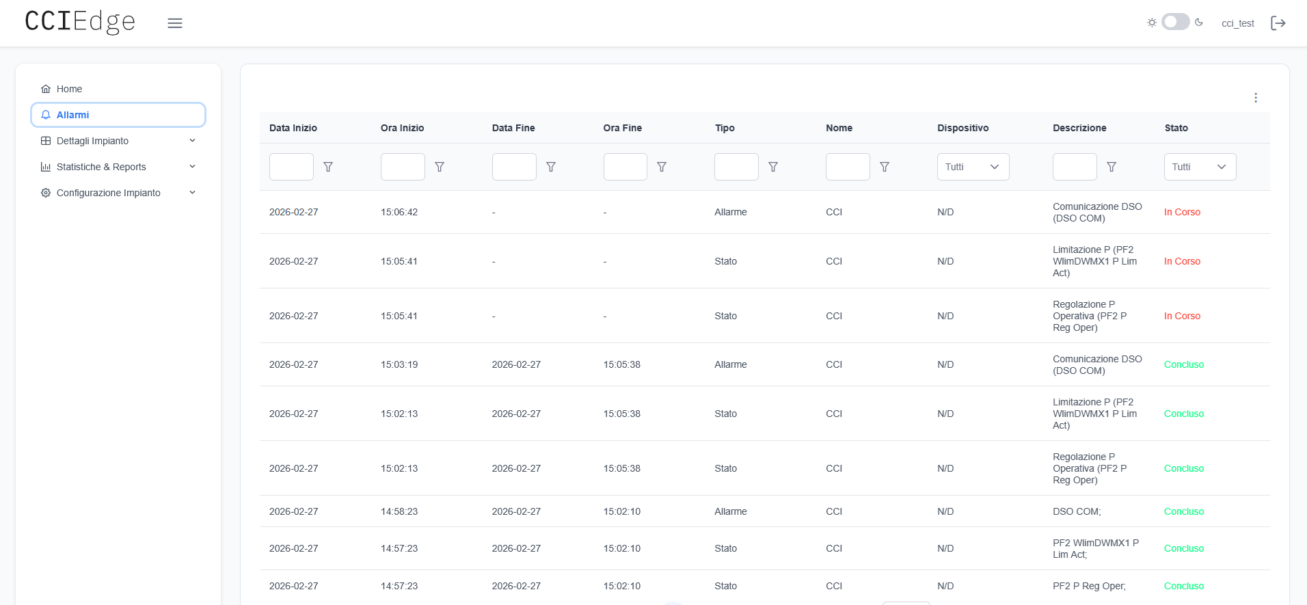This screenshot has width=1307, height=605.
Task: Click the Data Inizio filter icon
Action: click(328, 167)
